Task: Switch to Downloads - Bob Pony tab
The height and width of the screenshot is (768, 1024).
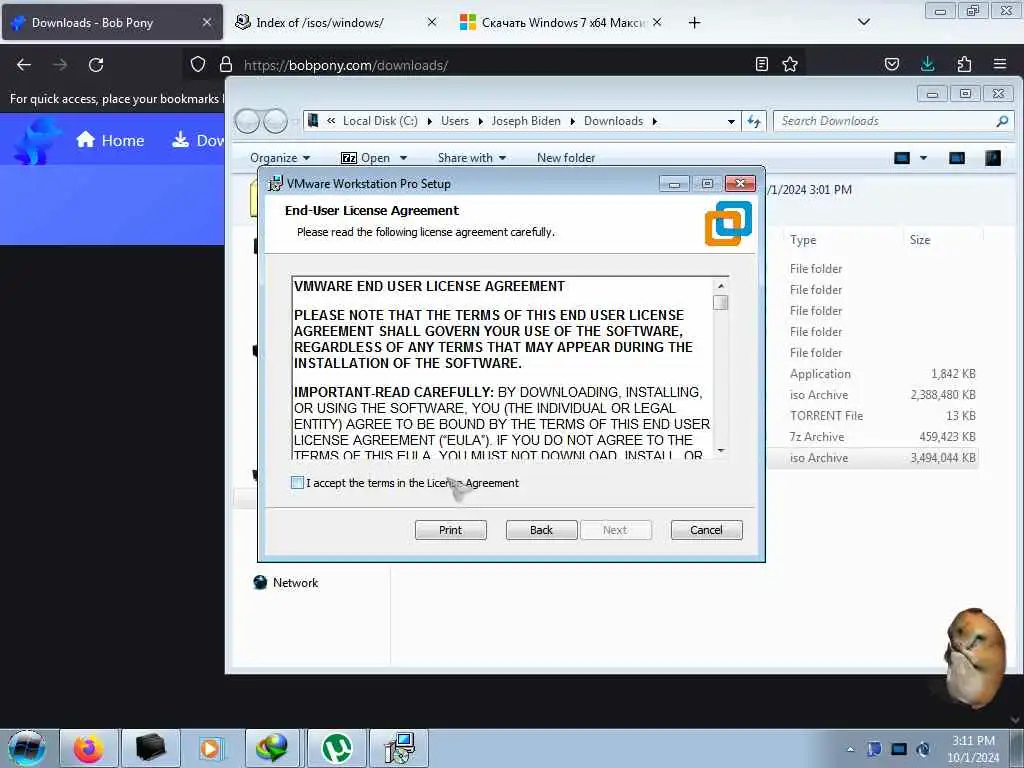Action: (x=112, y=22)
